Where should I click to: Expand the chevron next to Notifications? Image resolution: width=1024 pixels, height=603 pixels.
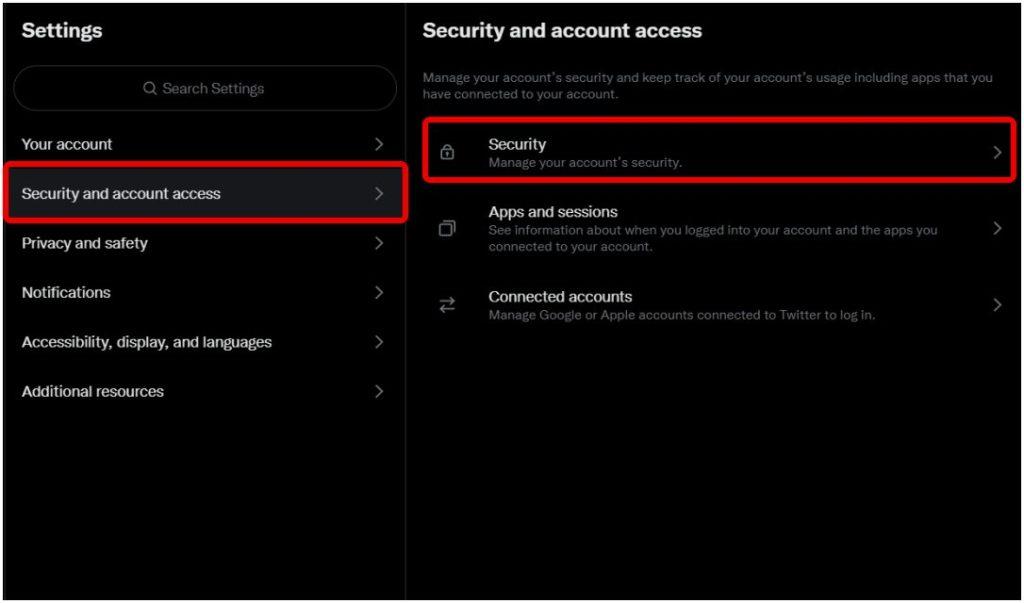click(379, 293)
